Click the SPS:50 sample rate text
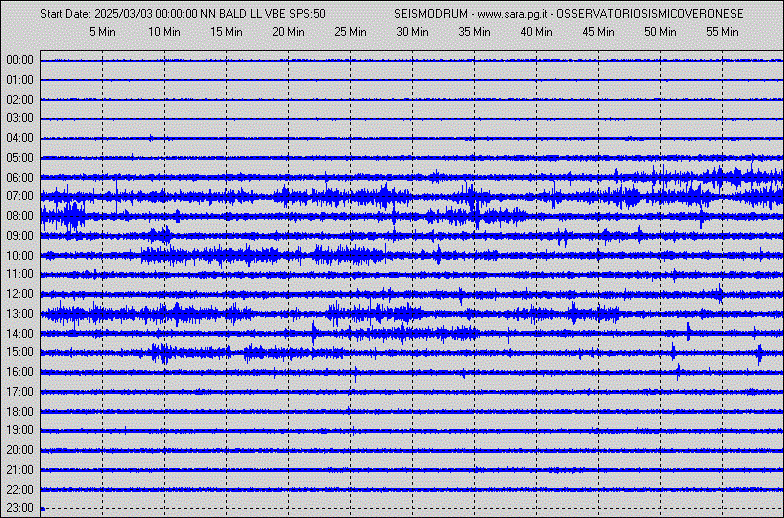The width and height of the screenshot is (784, 518). 308,14
